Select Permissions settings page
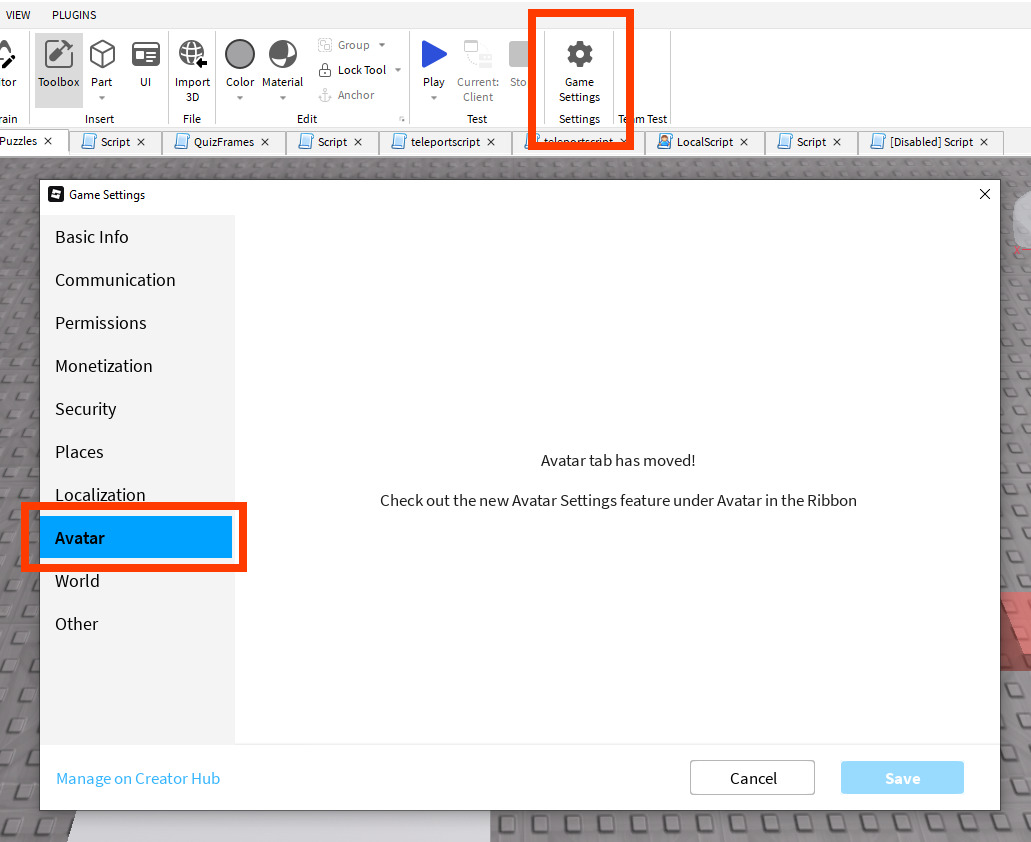This screenshot has width=1031, height=842. coord(137,323)
